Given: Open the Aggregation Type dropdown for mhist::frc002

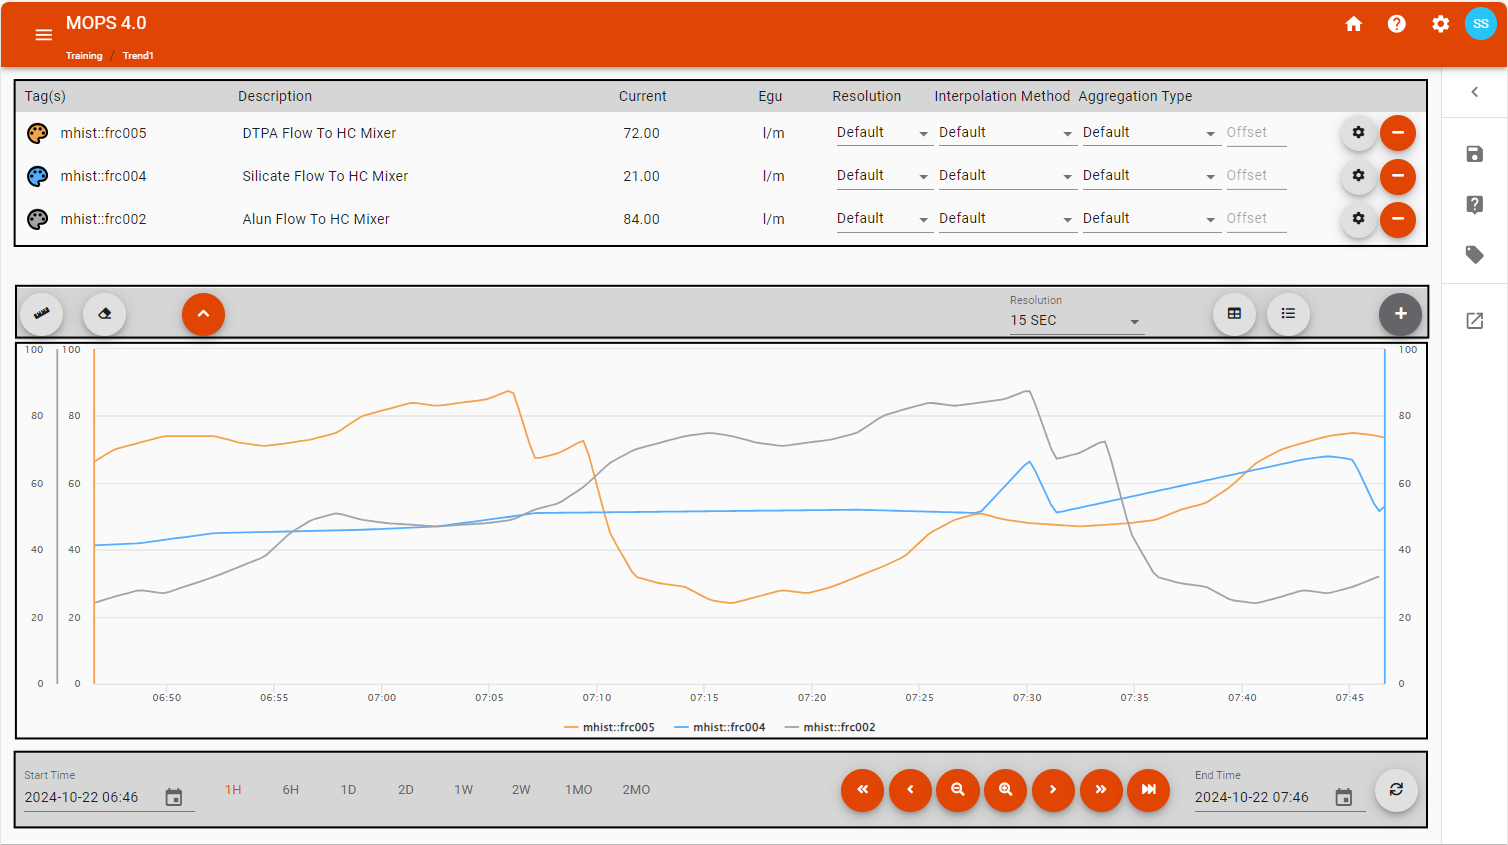Looking at the screenshot, I should (x=1150, y=218).
